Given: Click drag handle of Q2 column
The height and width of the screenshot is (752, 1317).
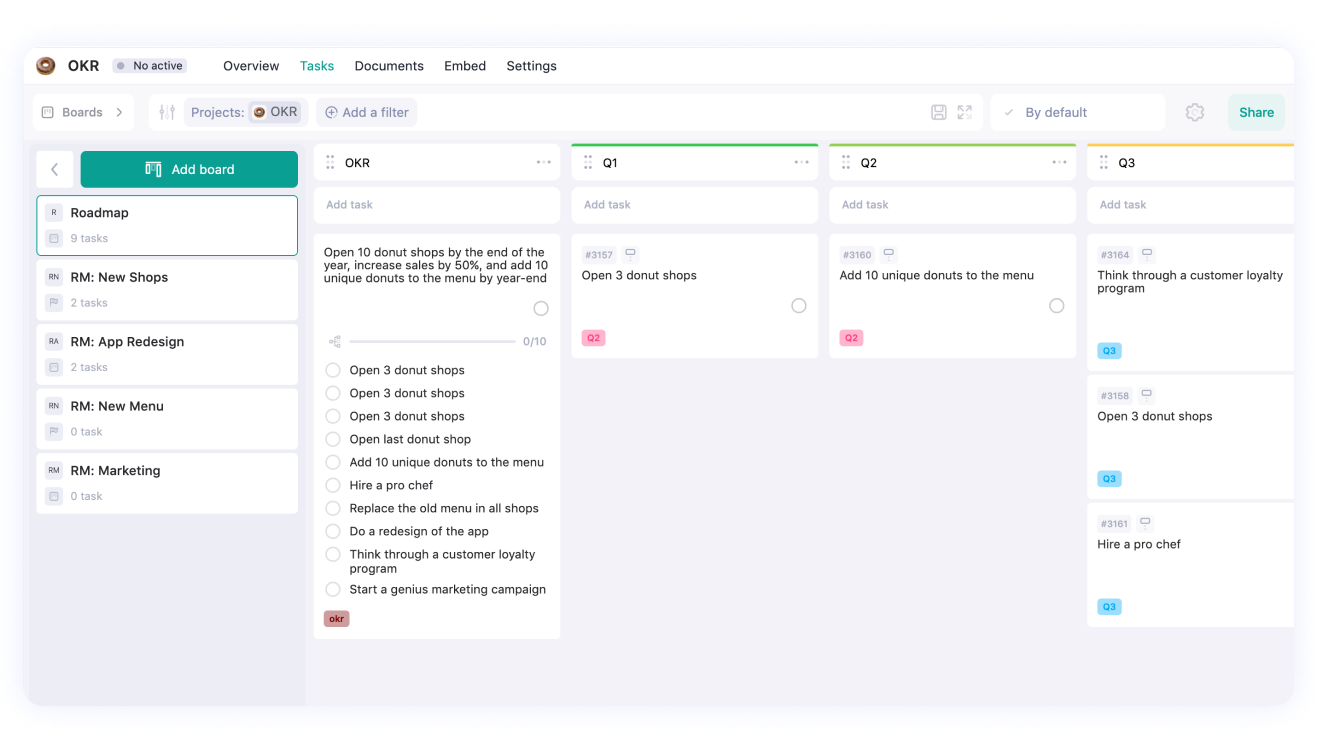Looking at the screenshot, I should (x=847, y=162).
